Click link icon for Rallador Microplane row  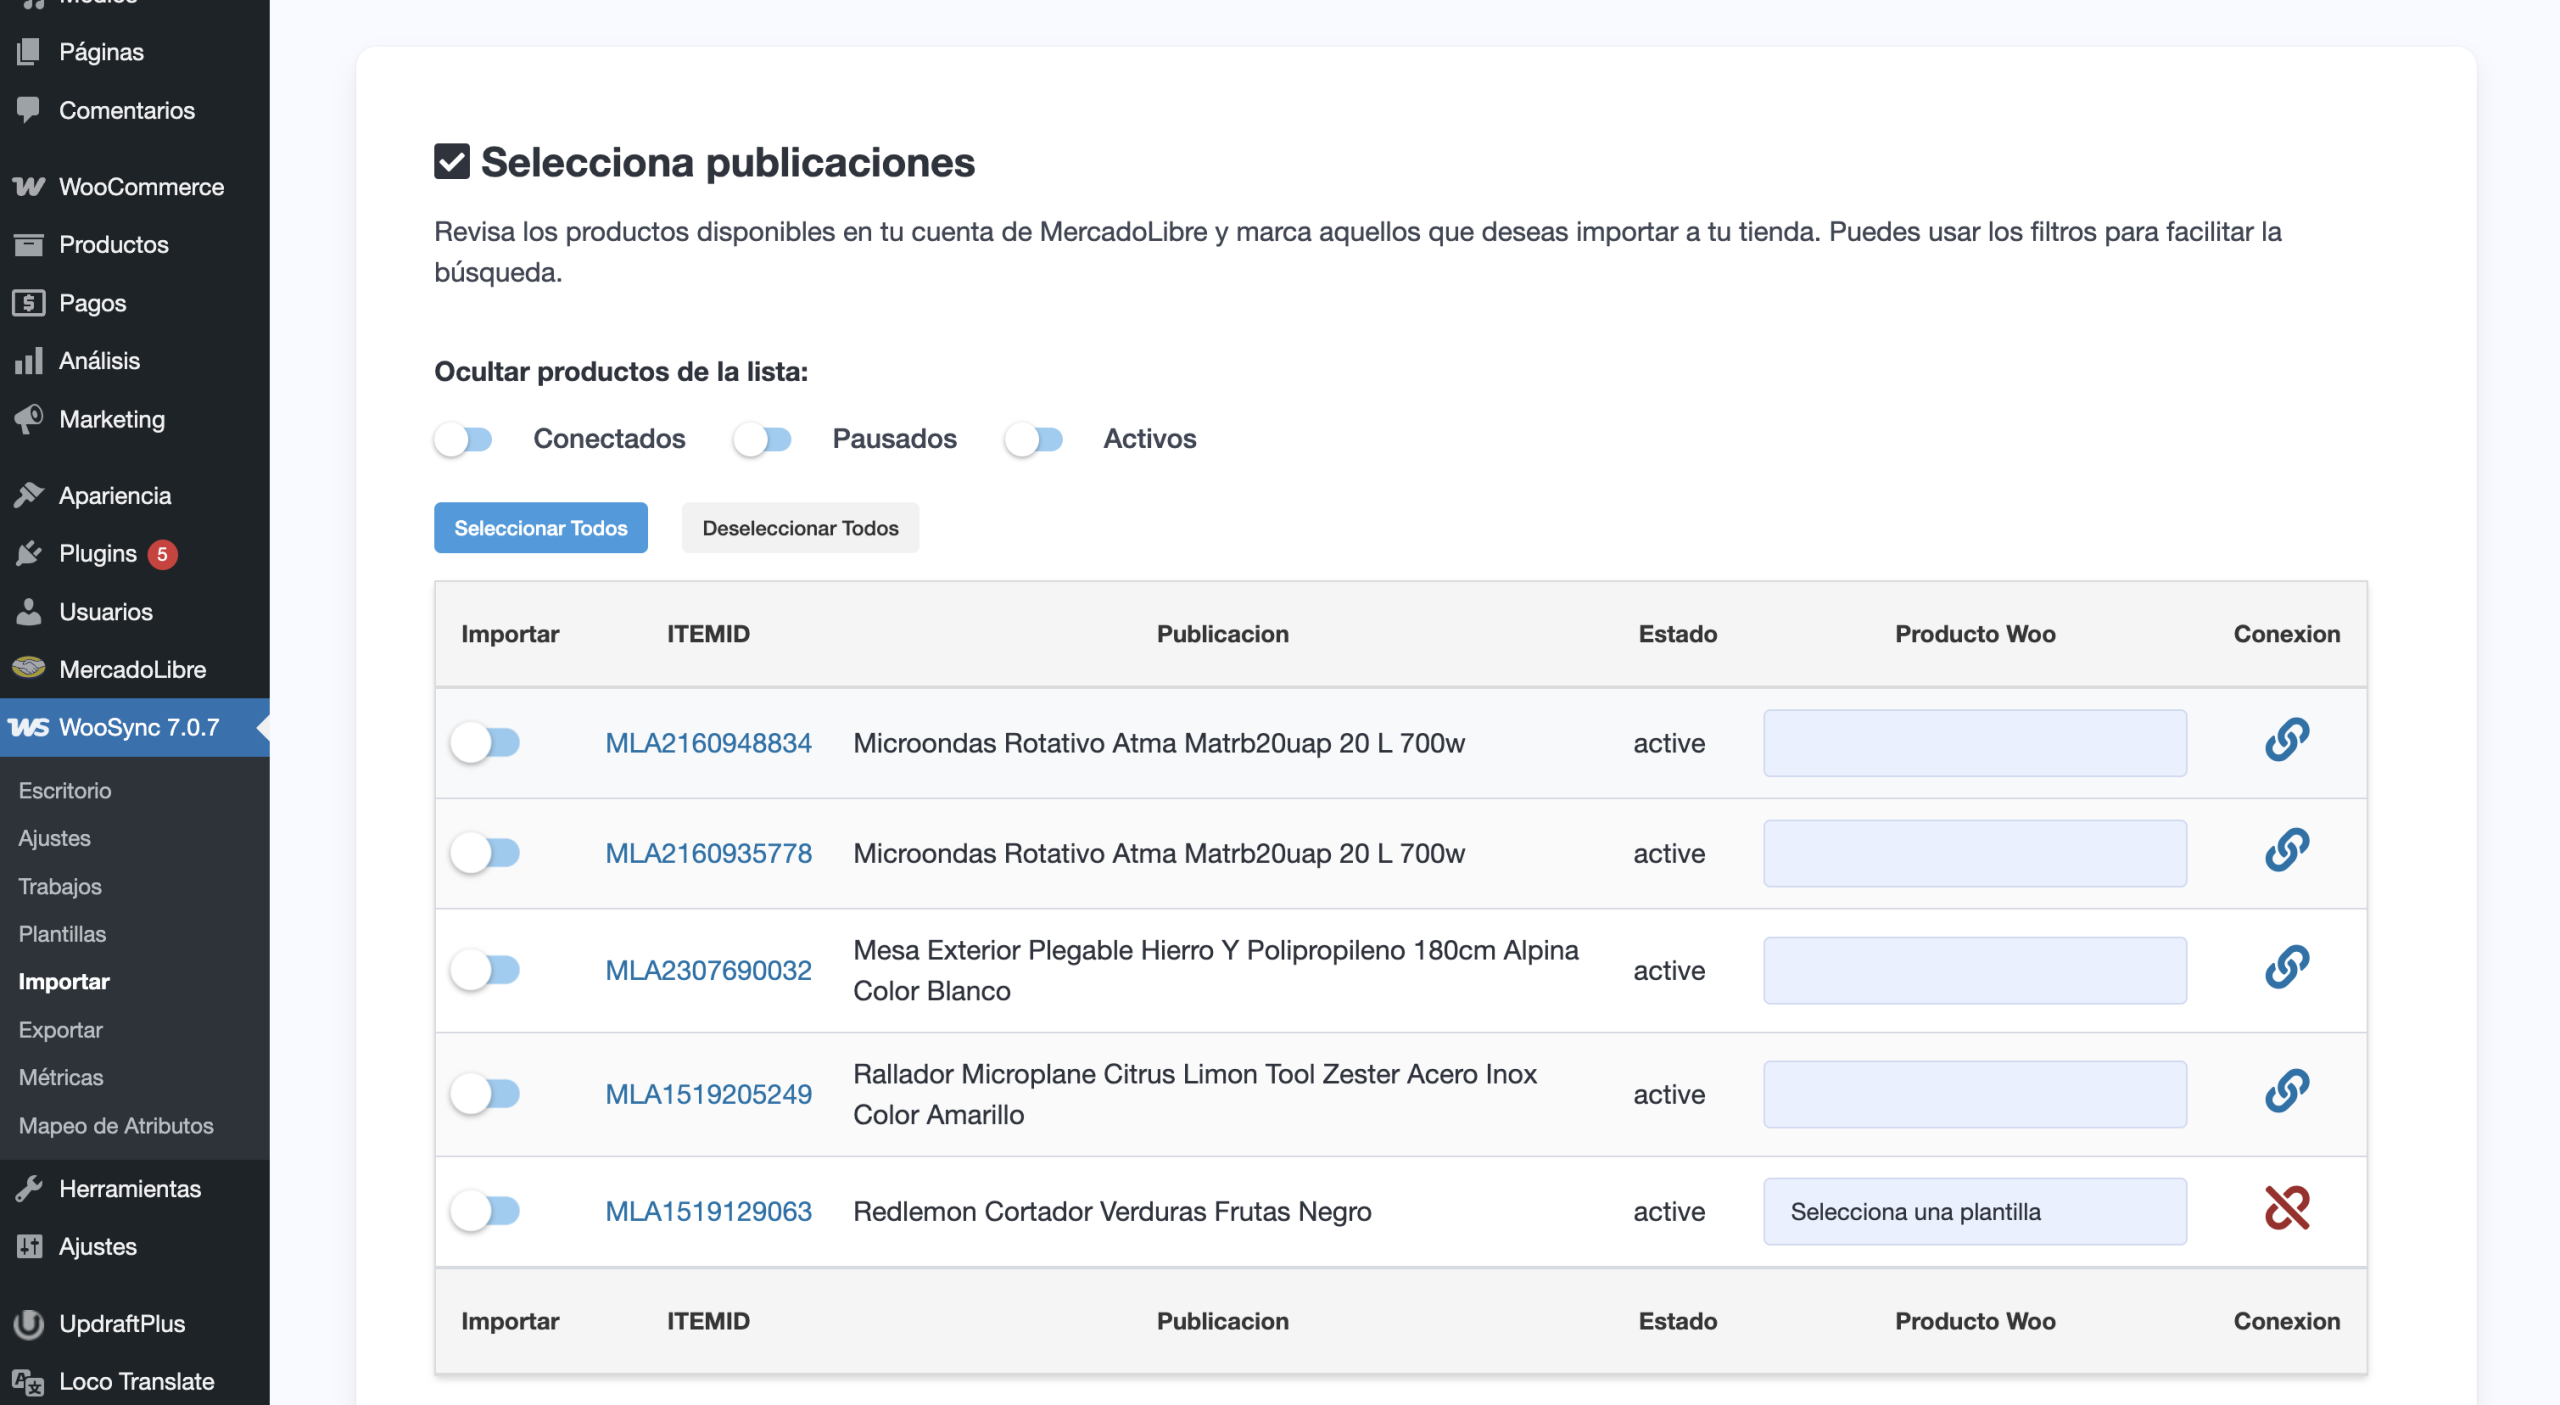tap(2287, 1091)
